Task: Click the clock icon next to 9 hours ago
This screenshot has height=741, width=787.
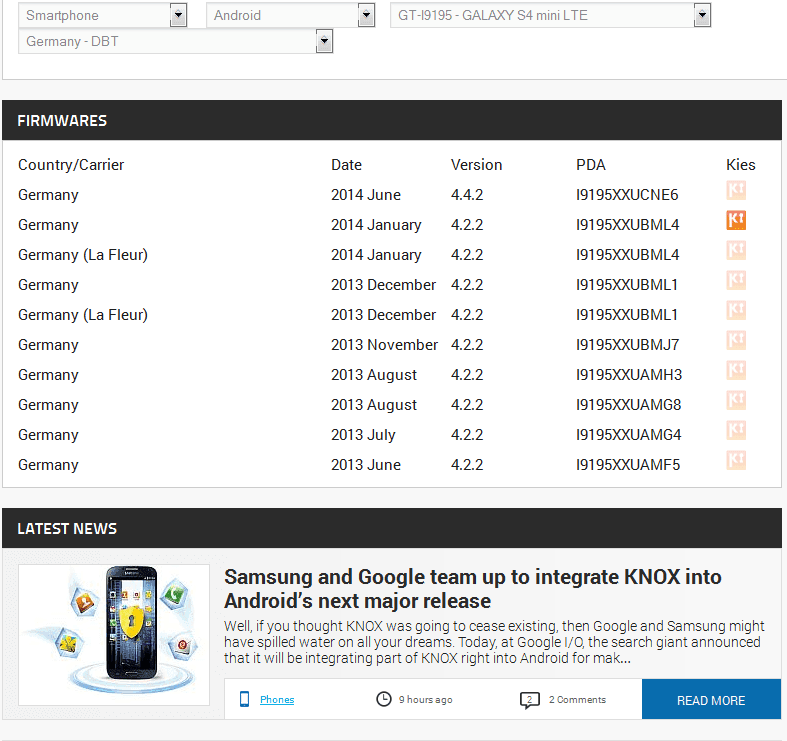Action: pyautogui.click(x=383, y=699)
